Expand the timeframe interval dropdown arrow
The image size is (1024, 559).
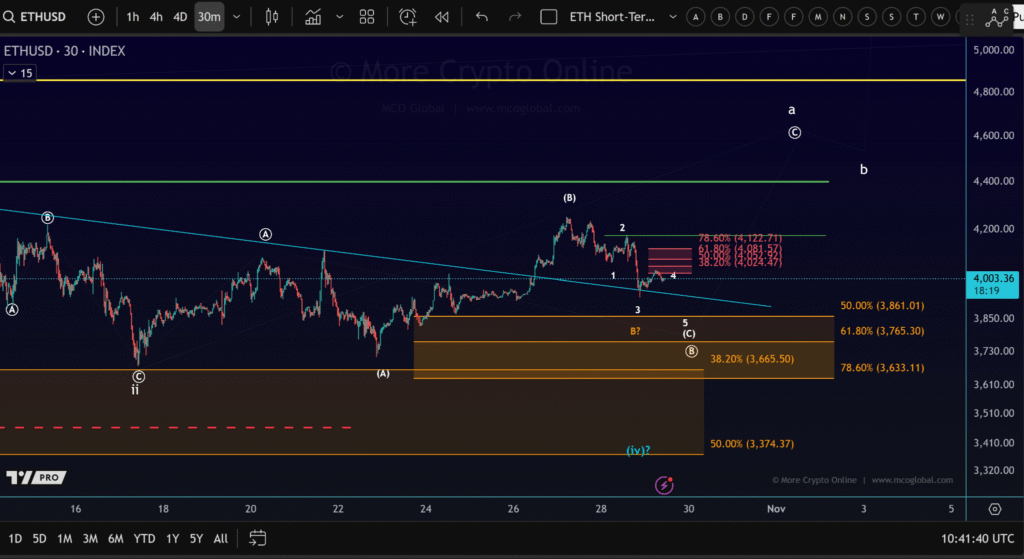(236, 17)
